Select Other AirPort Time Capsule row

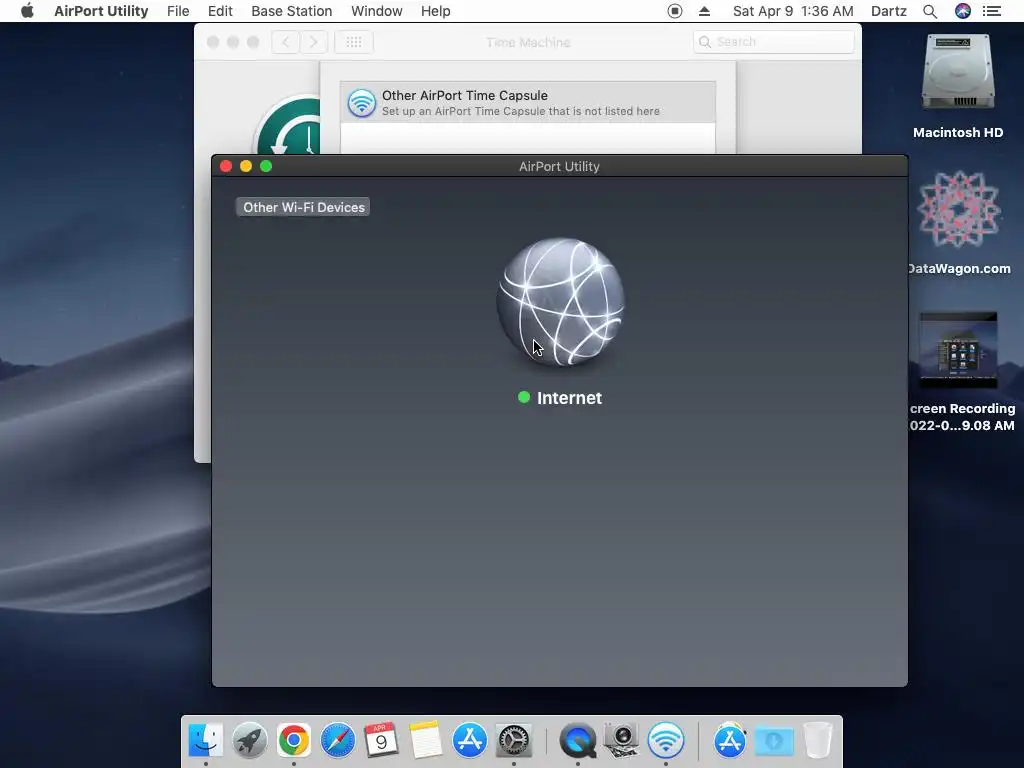point(528,103)
